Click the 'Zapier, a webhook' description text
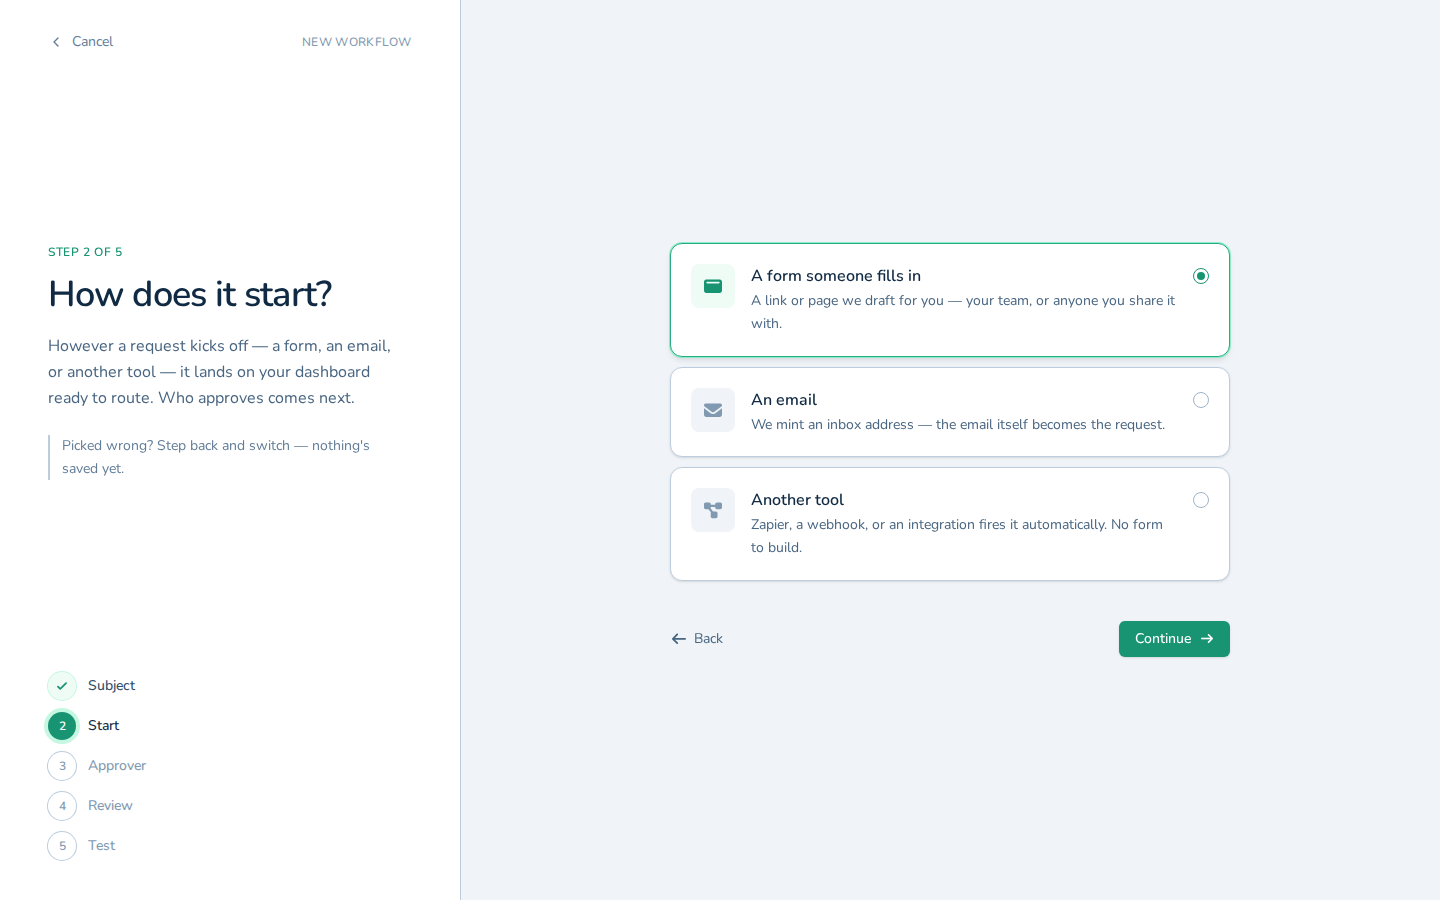 (x=957, y=536)
